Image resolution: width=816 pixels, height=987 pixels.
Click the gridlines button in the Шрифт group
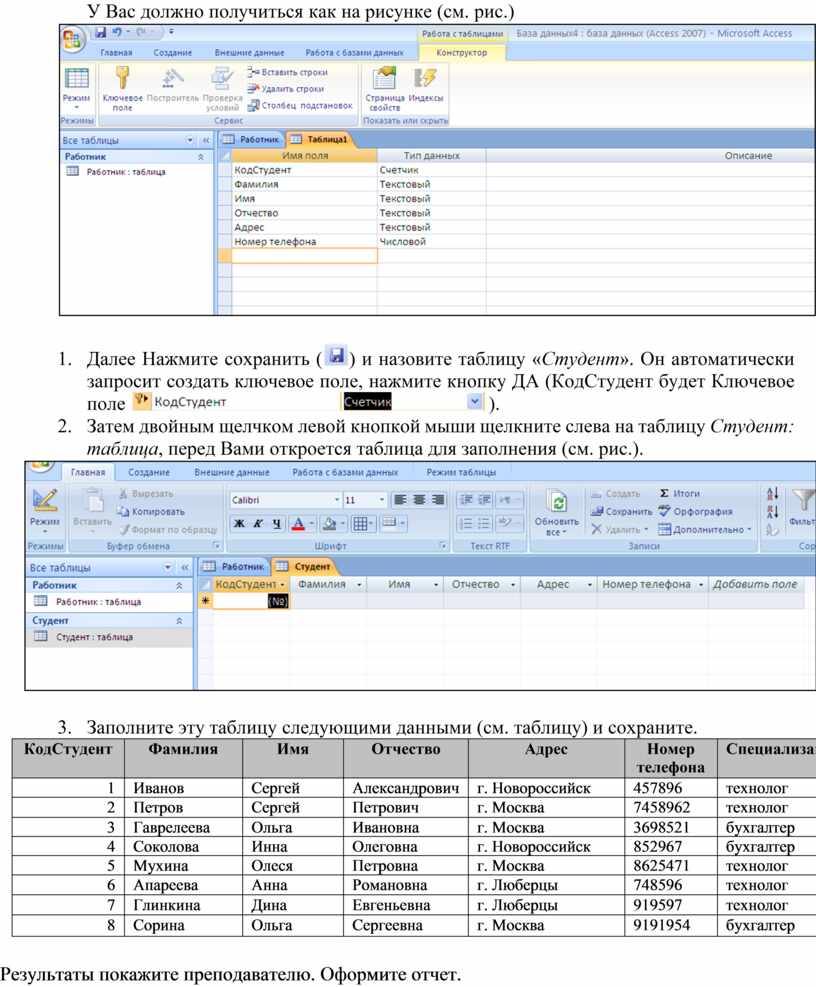(363, 524)
